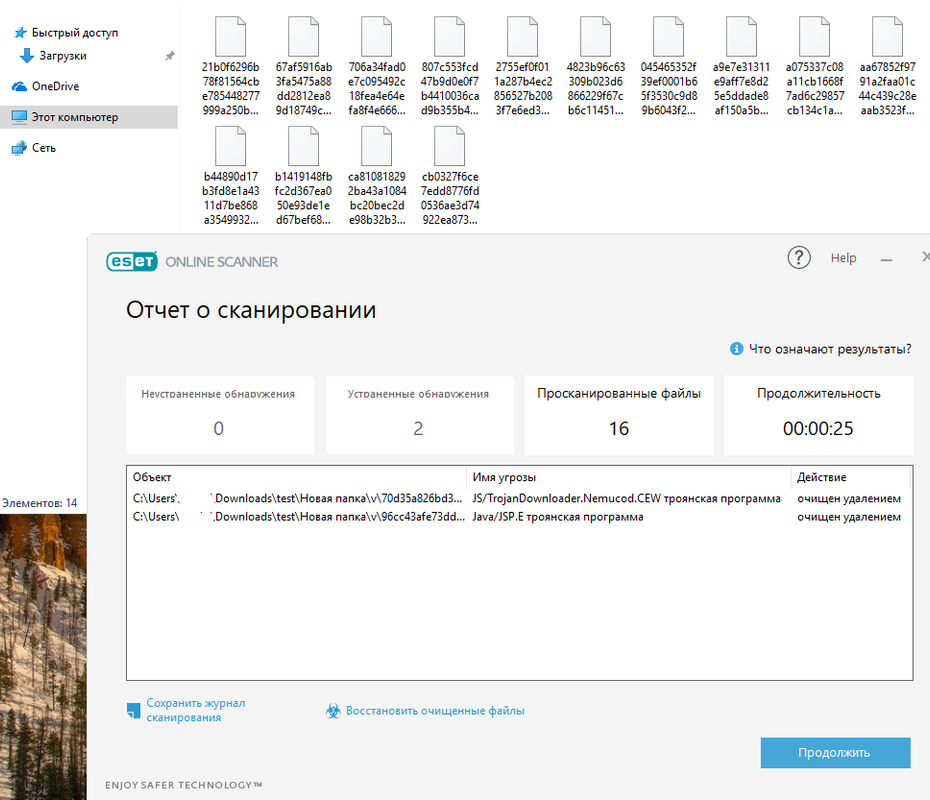Select file icon 67af5916ab in Explorer
Screen dimensions: 930x800
click(303, 36)
